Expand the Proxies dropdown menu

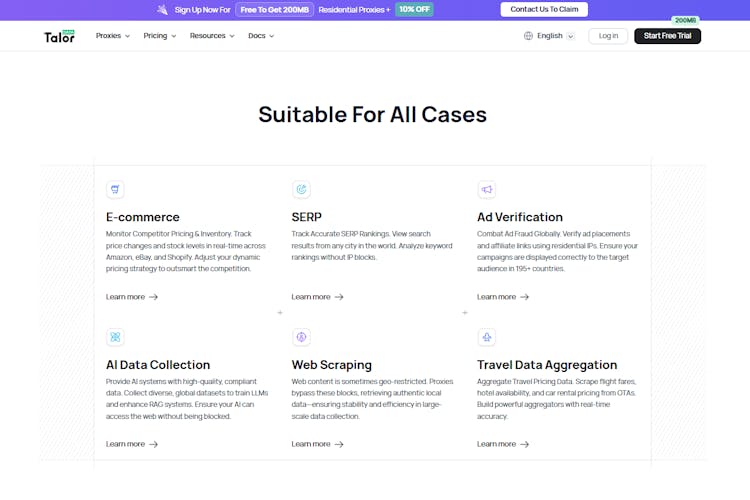(x=112, y=36)
